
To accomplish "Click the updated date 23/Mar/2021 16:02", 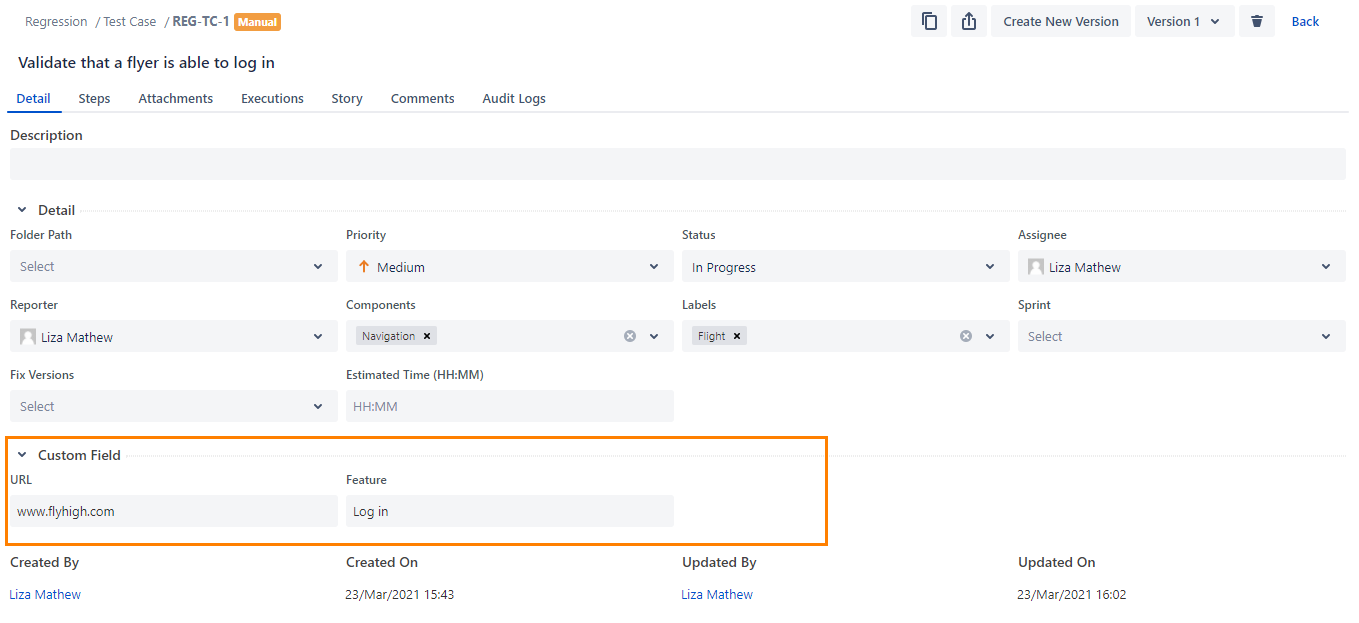I will coord(1072,594).
